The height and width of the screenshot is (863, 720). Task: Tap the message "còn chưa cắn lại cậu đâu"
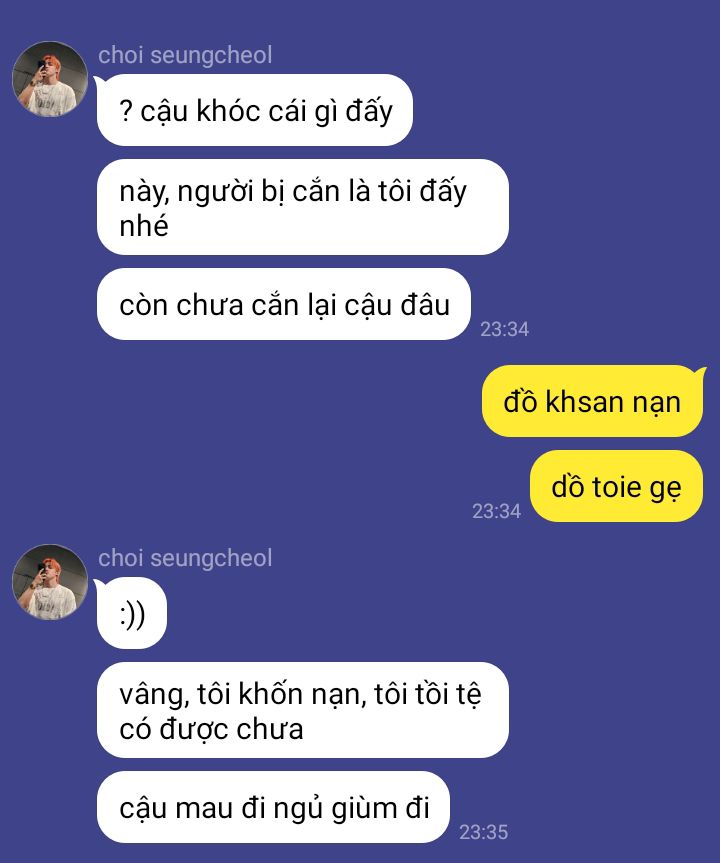tap(284, 304)
